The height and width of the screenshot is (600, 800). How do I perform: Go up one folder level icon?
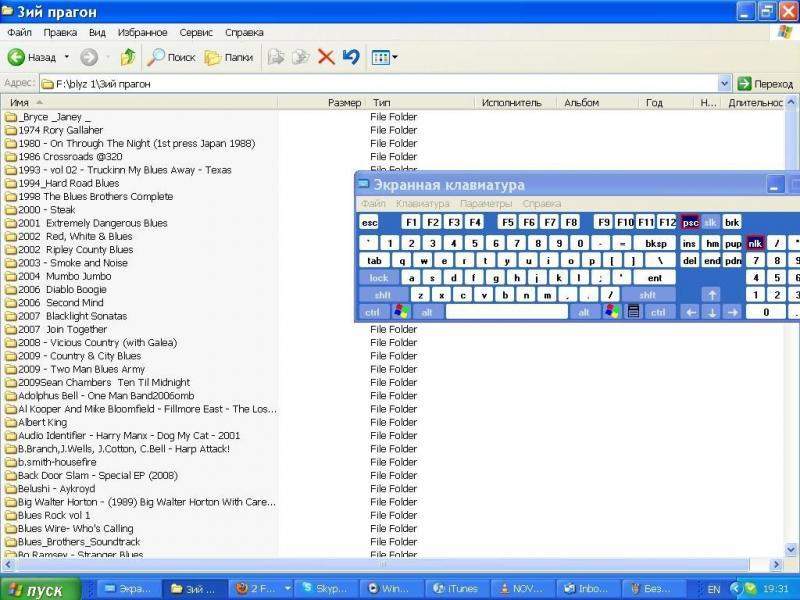[x=128, y=57]
